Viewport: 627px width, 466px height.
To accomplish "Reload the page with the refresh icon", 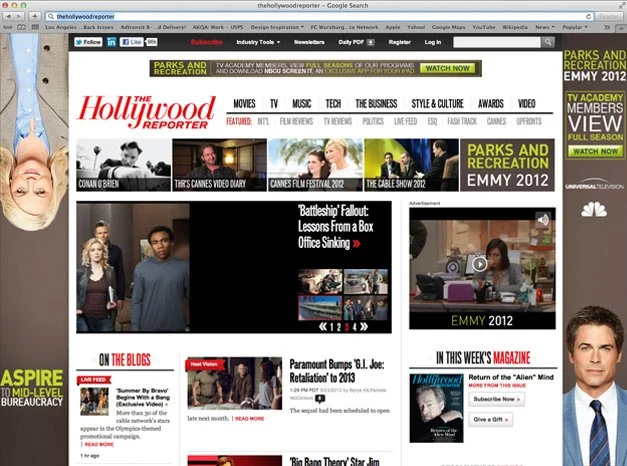I will [x=589, y=16].
